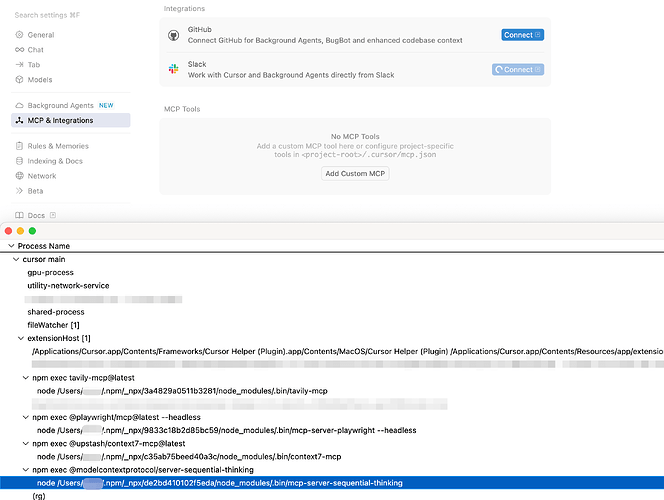Click the Network globe icon

click(x=19, y=176)
